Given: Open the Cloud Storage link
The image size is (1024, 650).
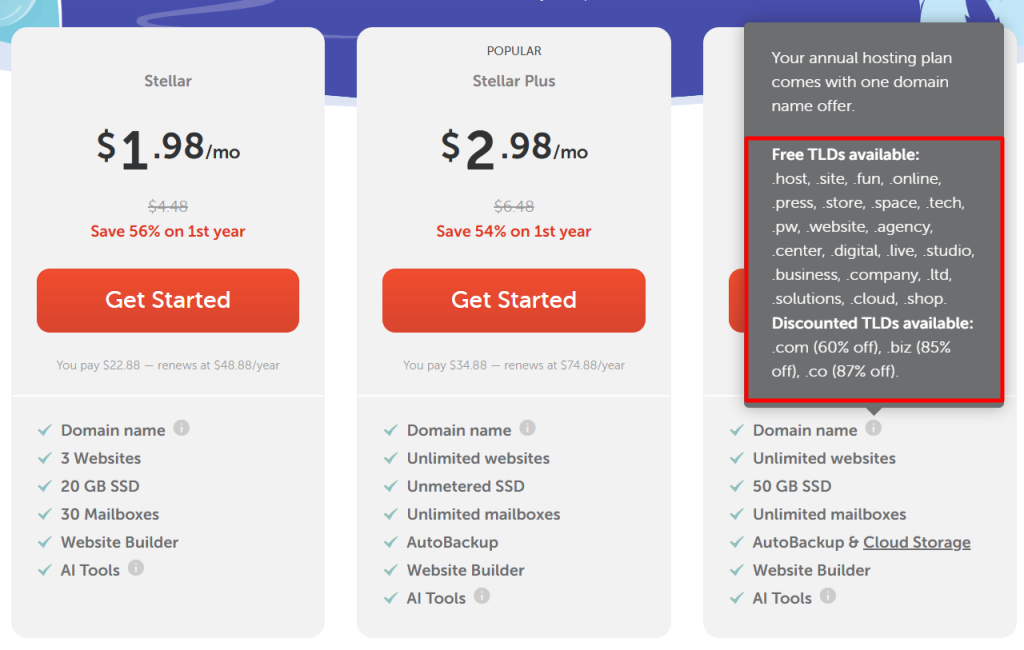Looking at the screenshot, I should click(917, 542).
